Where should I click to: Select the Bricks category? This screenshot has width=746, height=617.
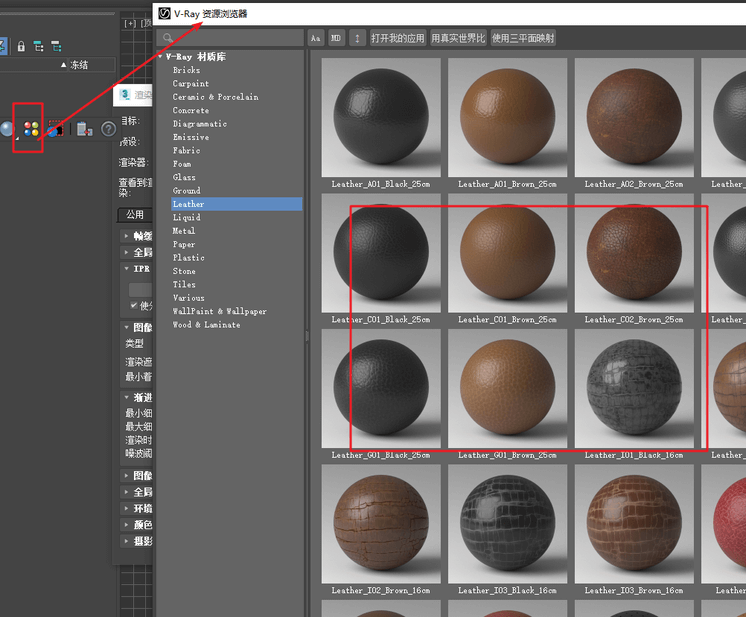tap(186, 70)
